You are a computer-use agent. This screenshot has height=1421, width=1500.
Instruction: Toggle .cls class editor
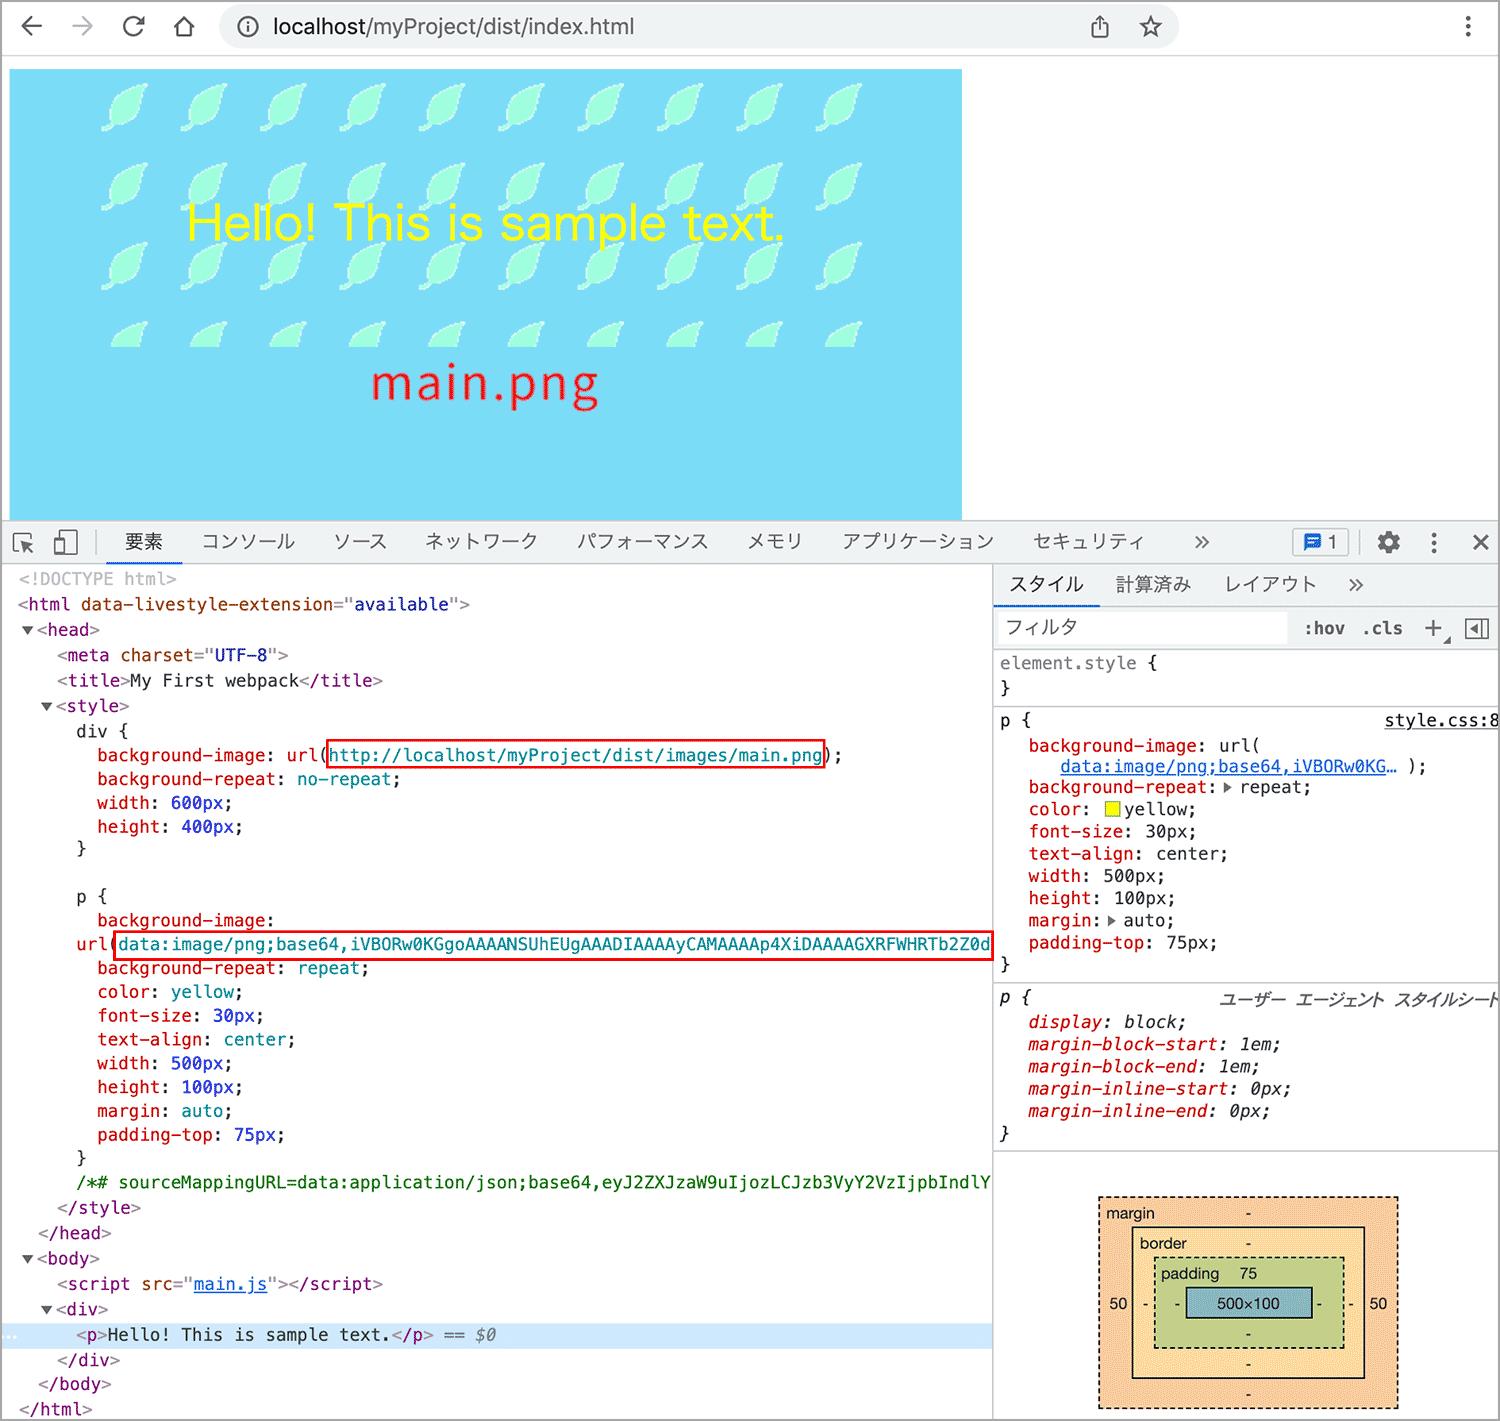[1383, 628]
